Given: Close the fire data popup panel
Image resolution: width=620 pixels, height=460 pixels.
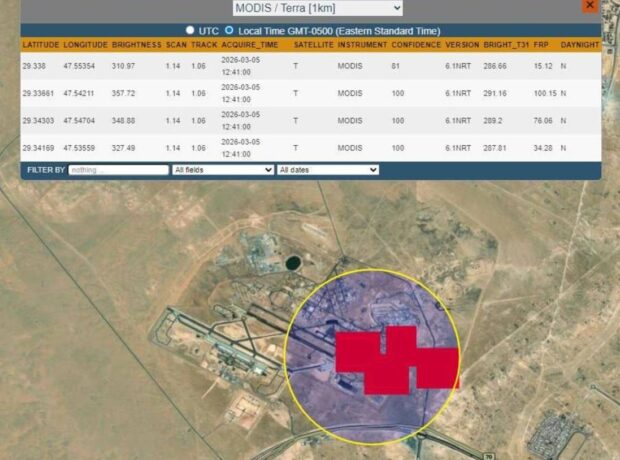Looking at the screenshot, I should click(590, 6).
